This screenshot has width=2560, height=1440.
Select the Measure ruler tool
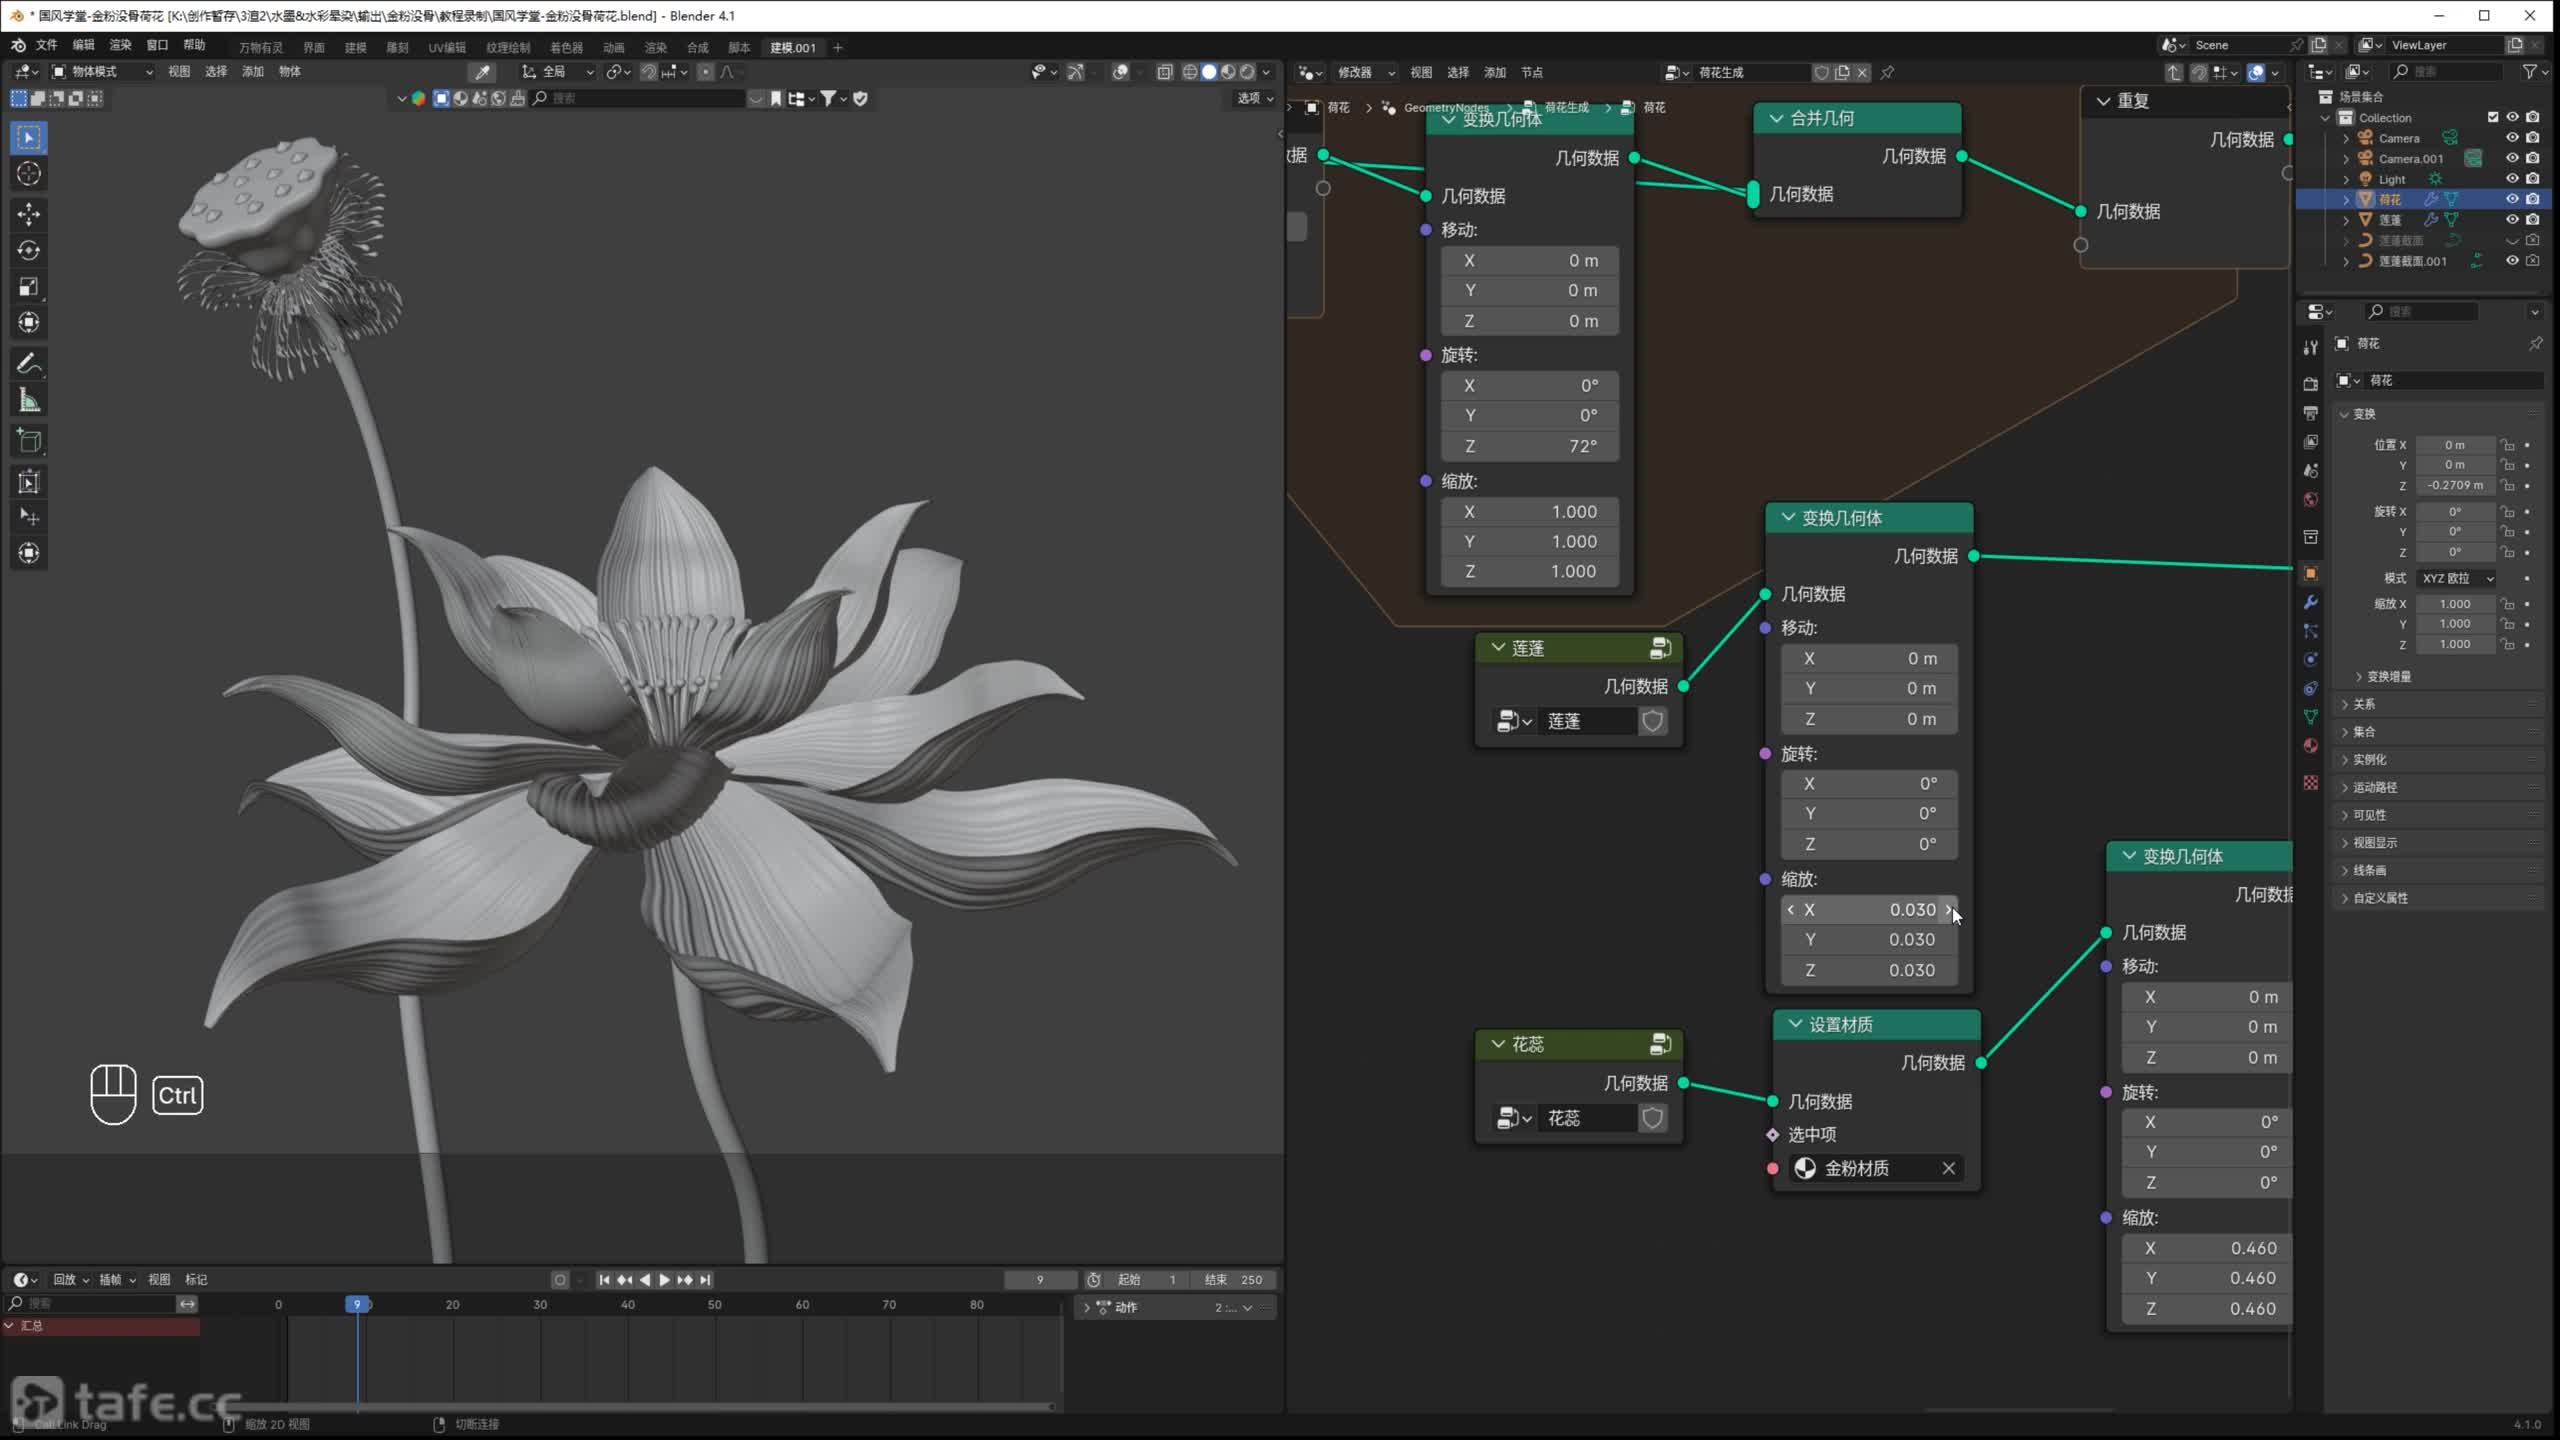28,401
